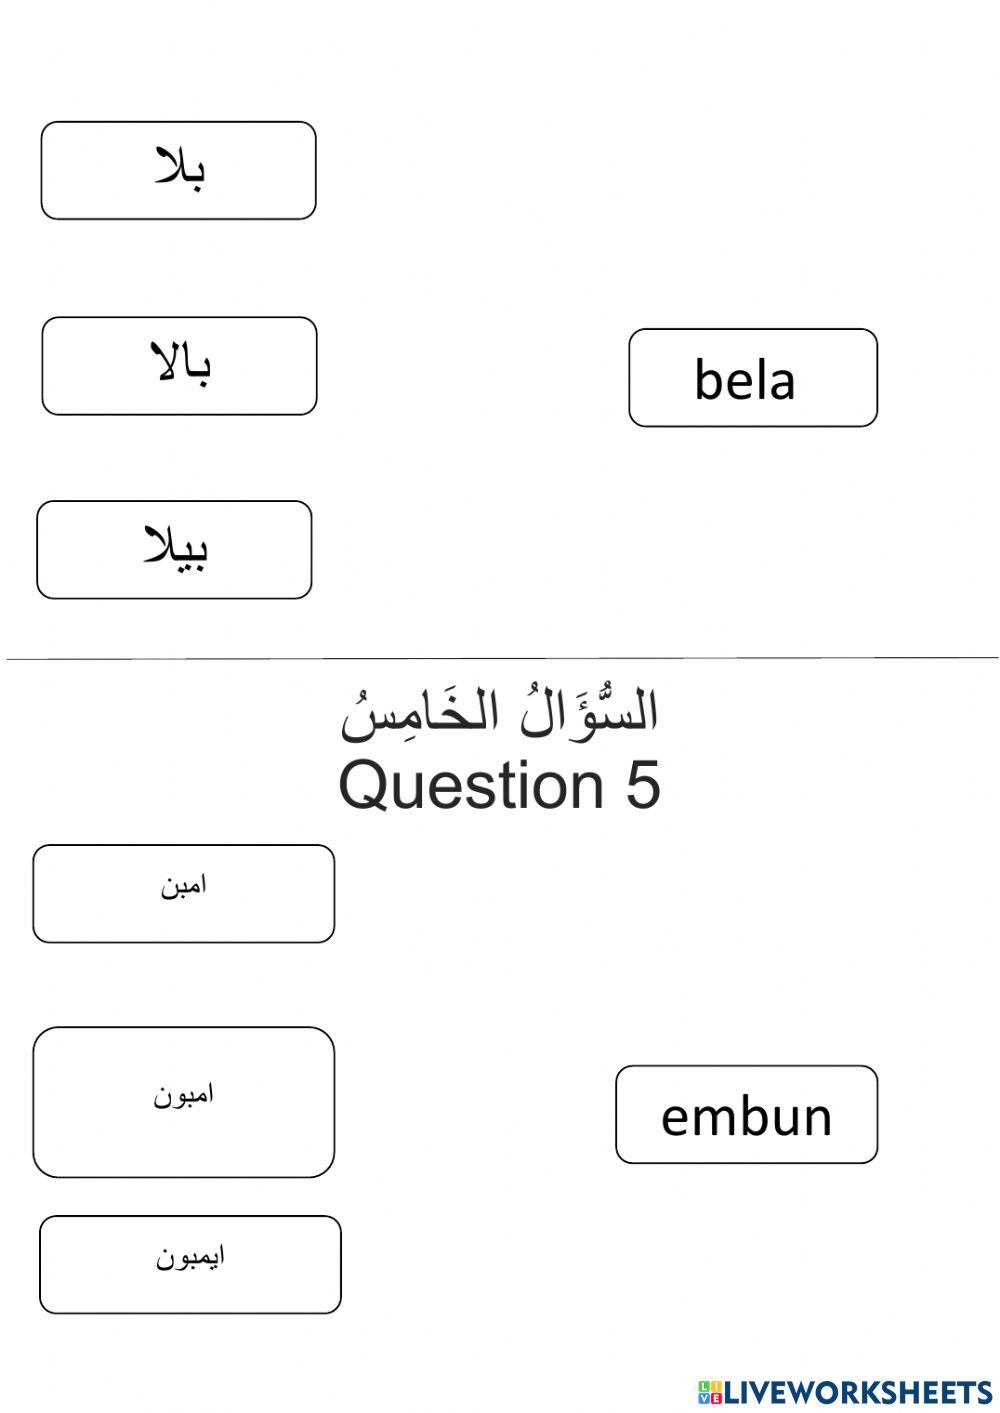
Task: Click the 'bela' word box
Action: pos(752,378)
